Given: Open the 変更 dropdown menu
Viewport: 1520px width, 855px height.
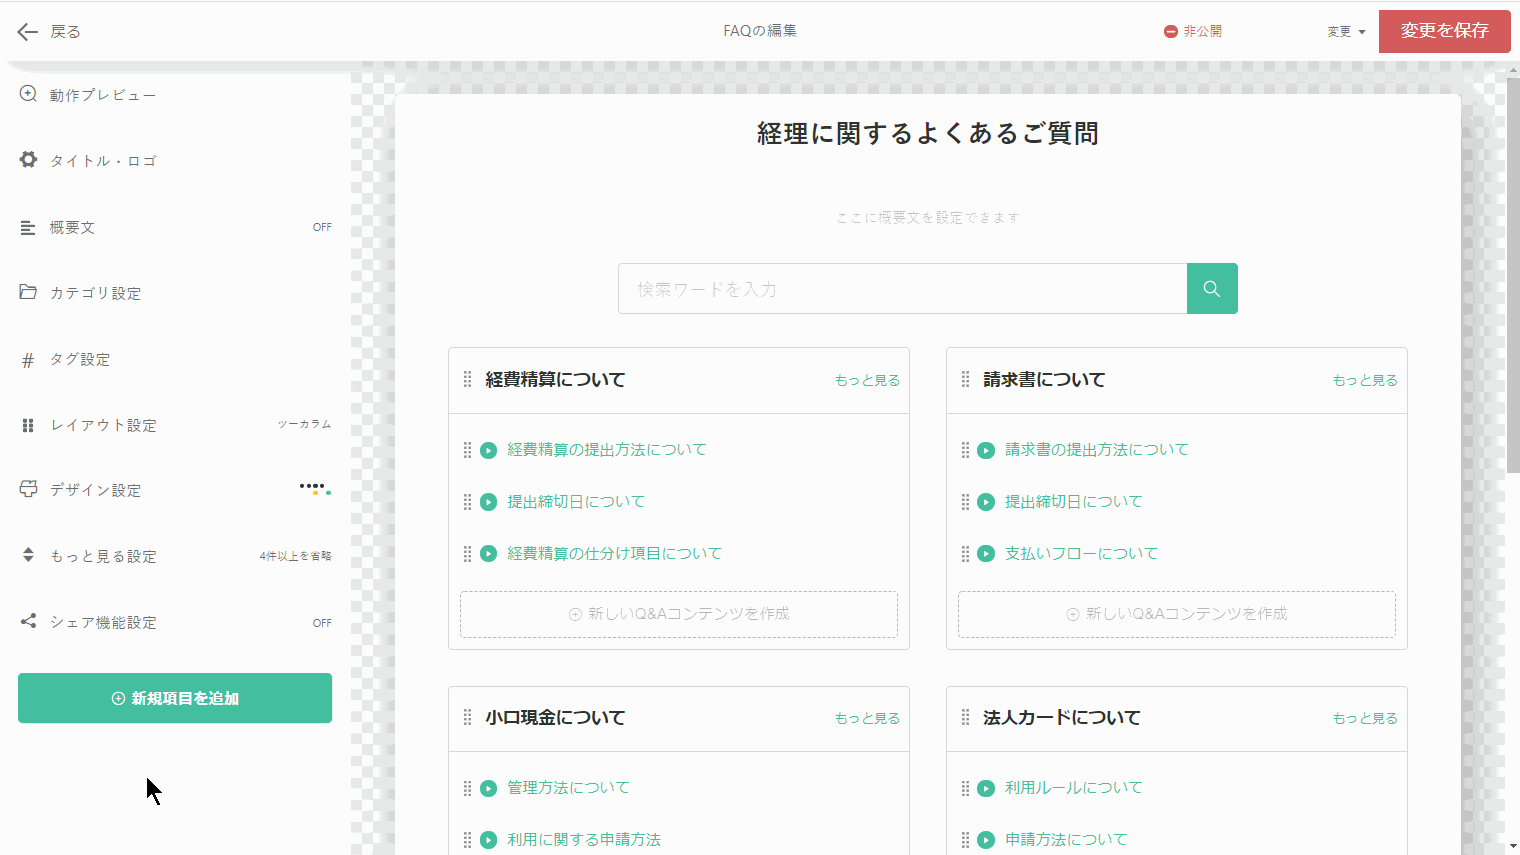Looking at the screenshot, I should (1346, 32).
